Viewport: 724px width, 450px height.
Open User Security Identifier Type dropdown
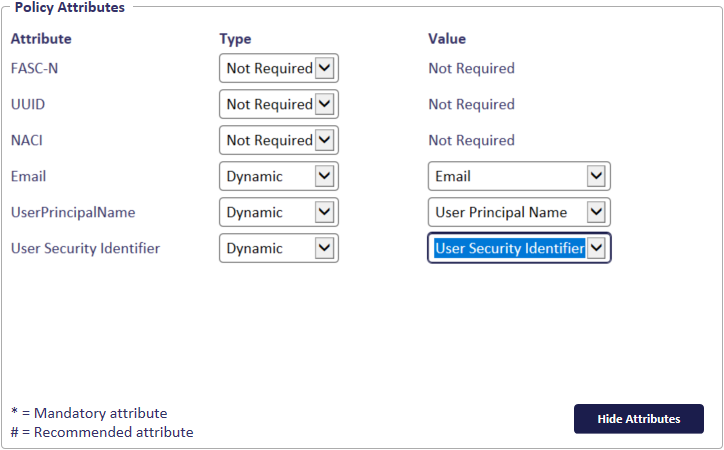tap(279, 248)
